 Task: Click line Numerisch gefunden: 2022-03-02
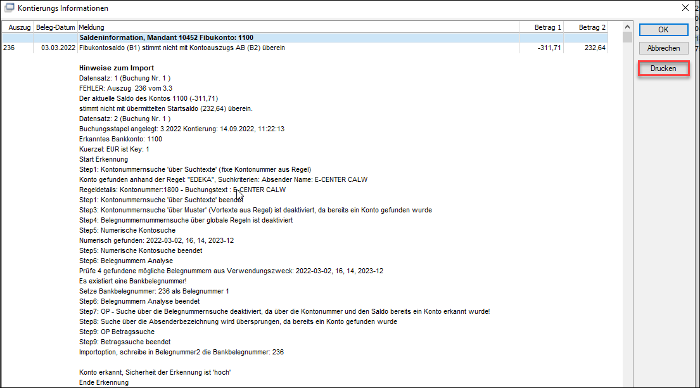click(x=157, y=240)
